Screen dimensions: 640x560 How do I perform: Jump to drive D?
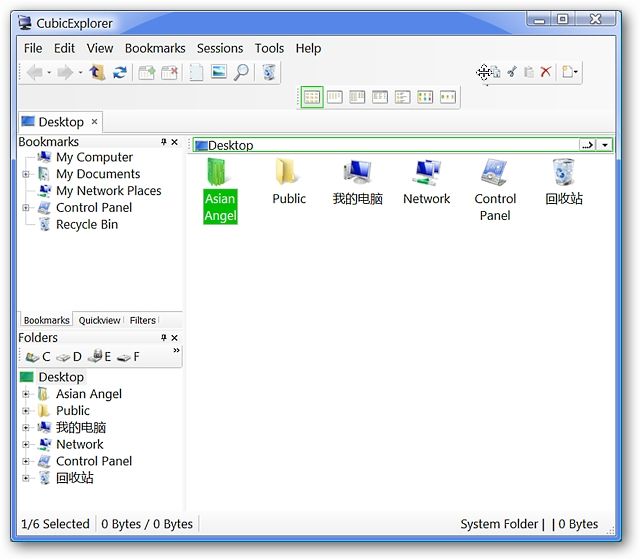pyautogui.click(x=69, y=357)
